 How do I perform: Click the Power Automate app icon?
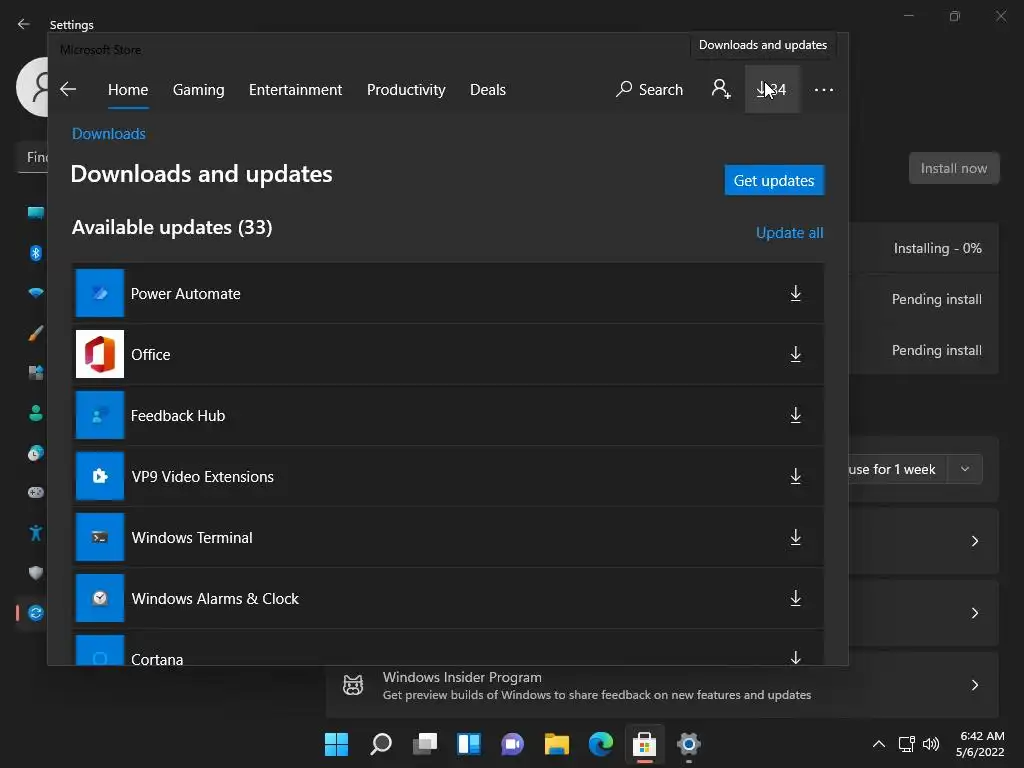[100, 293]
